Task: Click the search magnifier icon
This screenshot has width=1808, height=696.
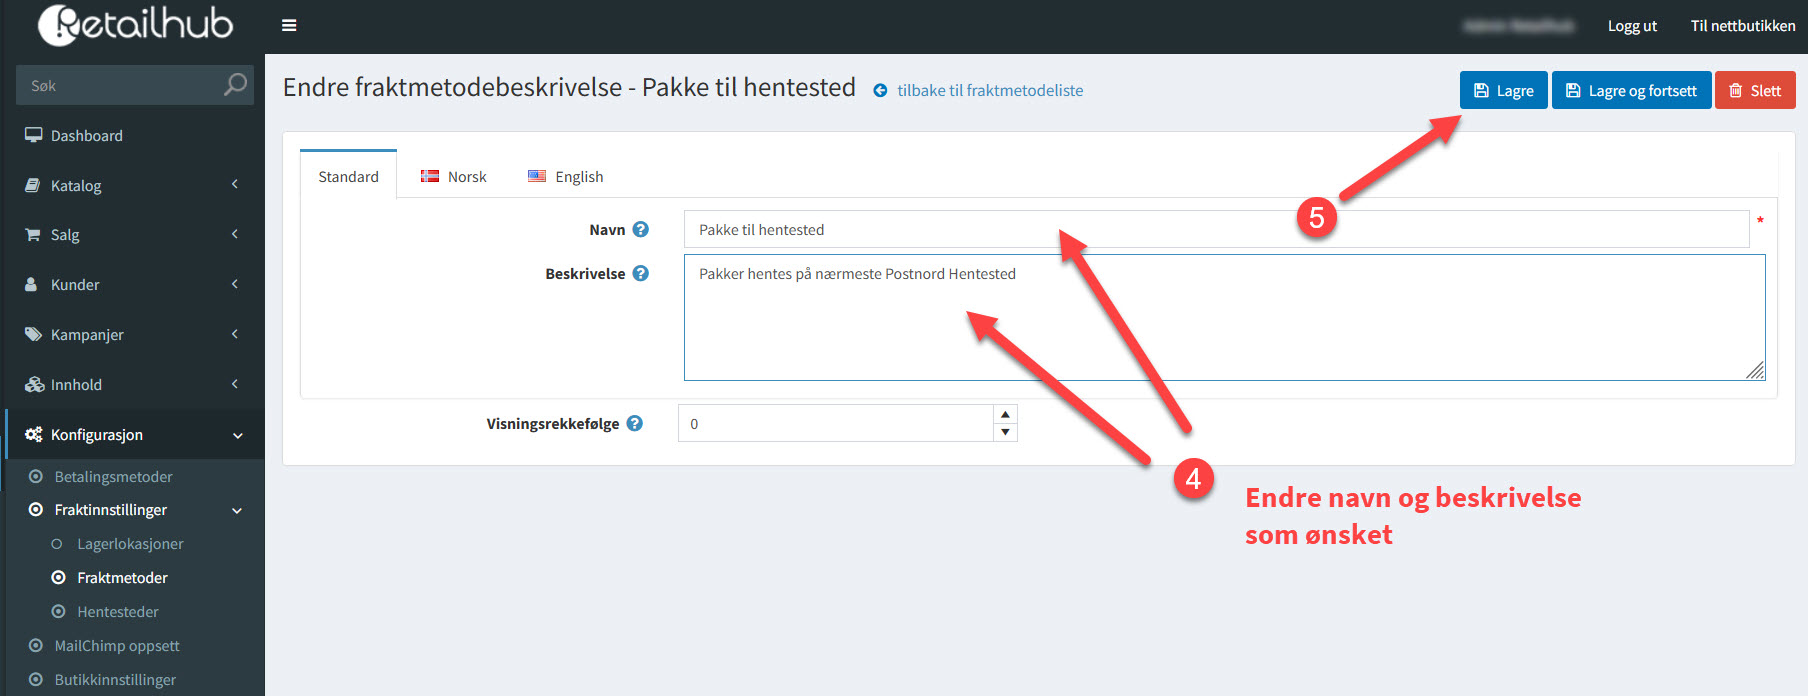Action: tap(235, 85)
